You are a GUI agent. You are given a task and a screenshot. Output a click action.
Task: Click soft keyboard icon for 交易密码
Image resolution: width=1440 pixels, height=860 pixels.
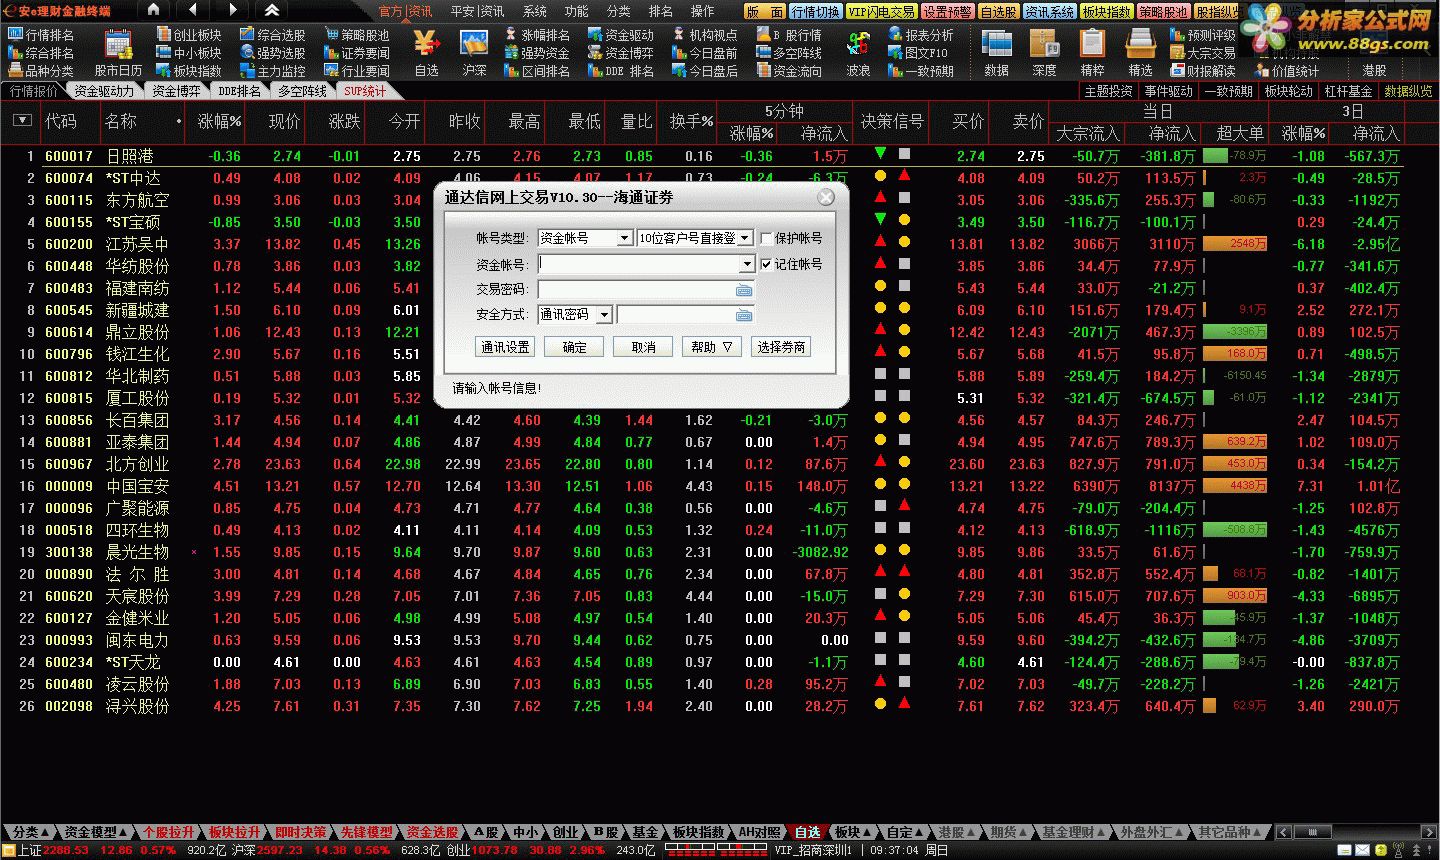(744, 290)
